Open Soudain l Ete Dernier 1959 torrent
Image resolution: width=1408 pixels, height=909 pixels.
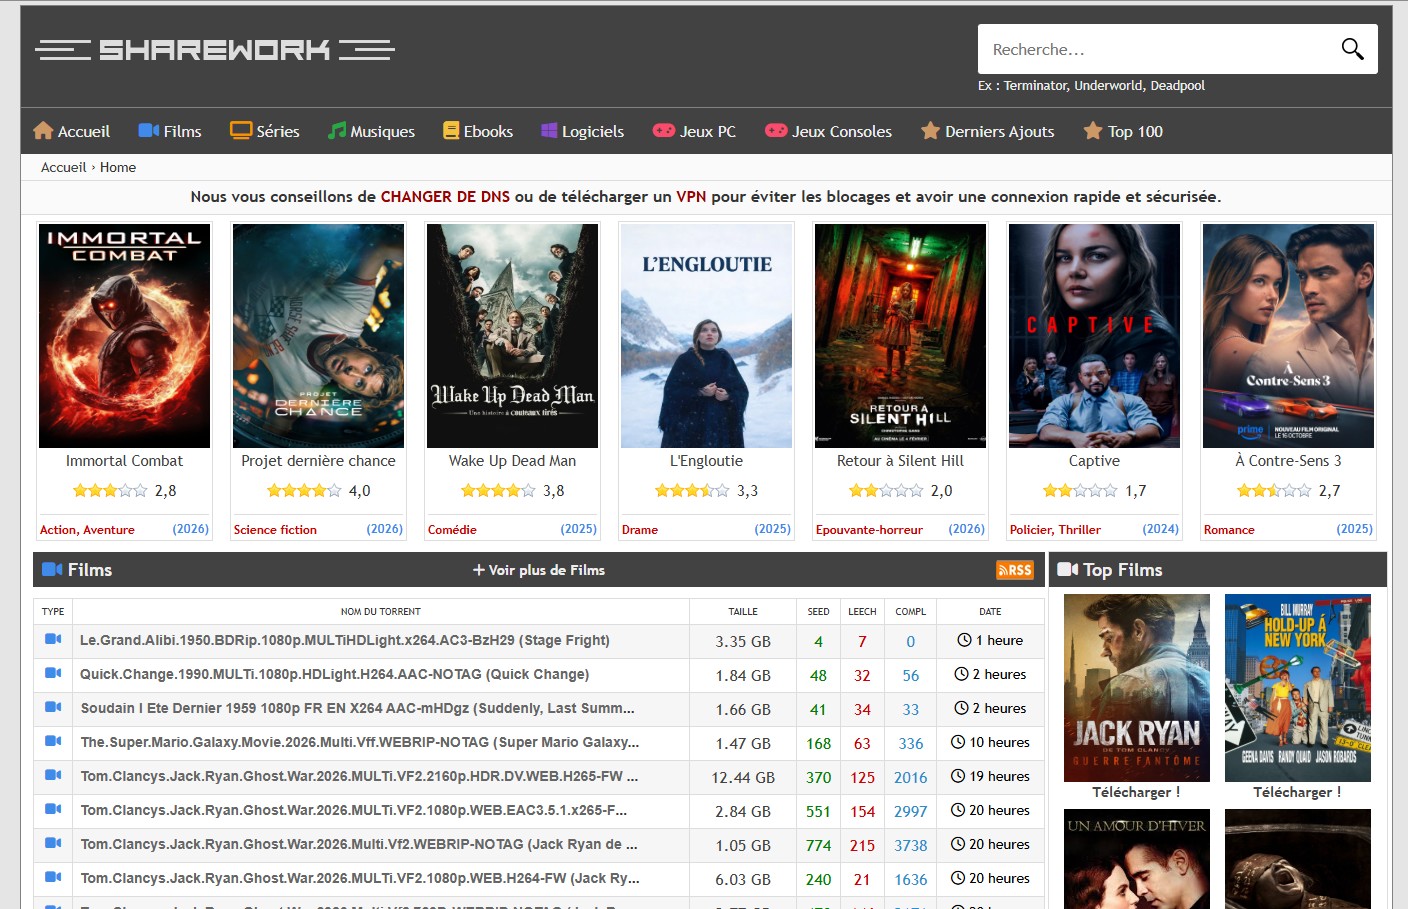point(357,708)
